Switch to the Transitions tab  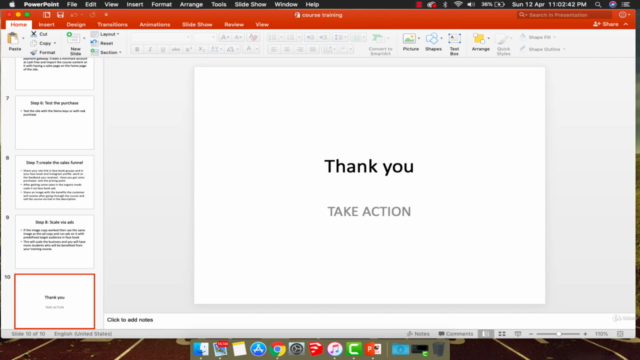112,24
